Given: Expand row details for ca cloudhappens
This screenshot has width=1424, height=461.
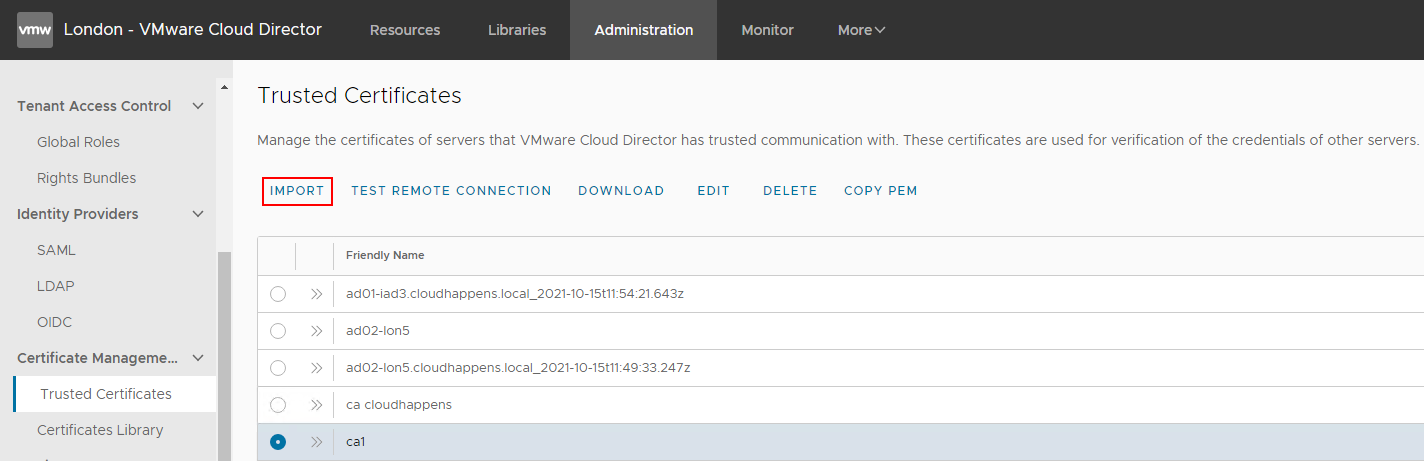Looking at the screenshot, I should coord(316,405).
